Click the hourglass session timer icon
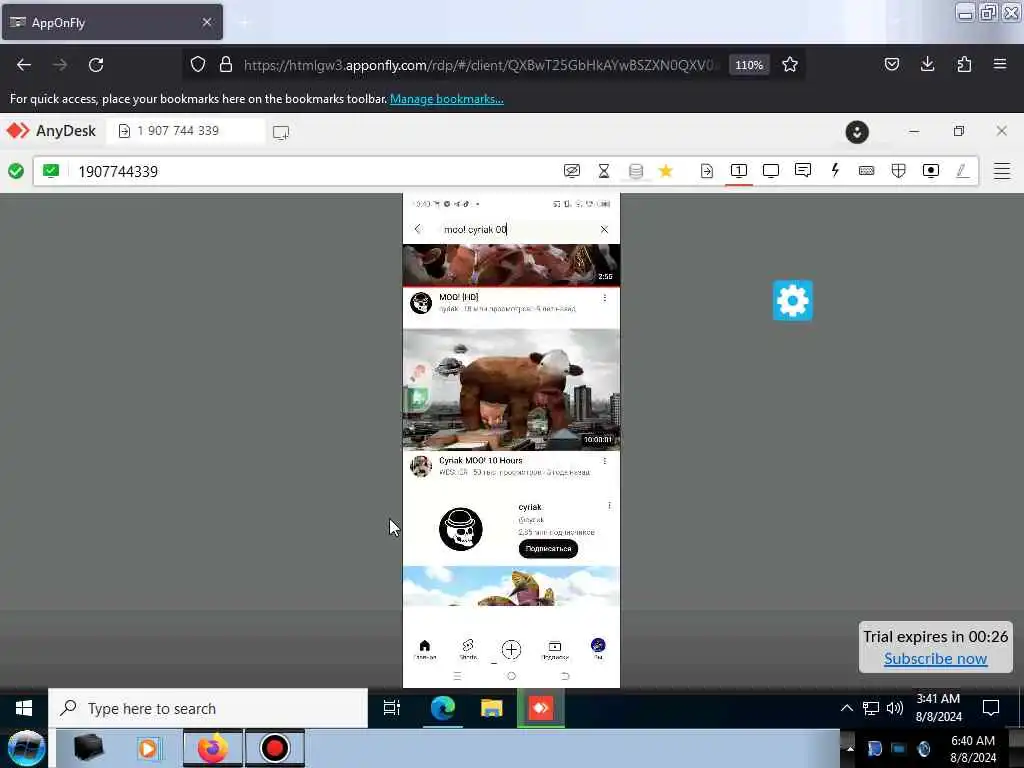Viewport: 1024px width, 768px height. pyautogui.click(x=603, y=171)
